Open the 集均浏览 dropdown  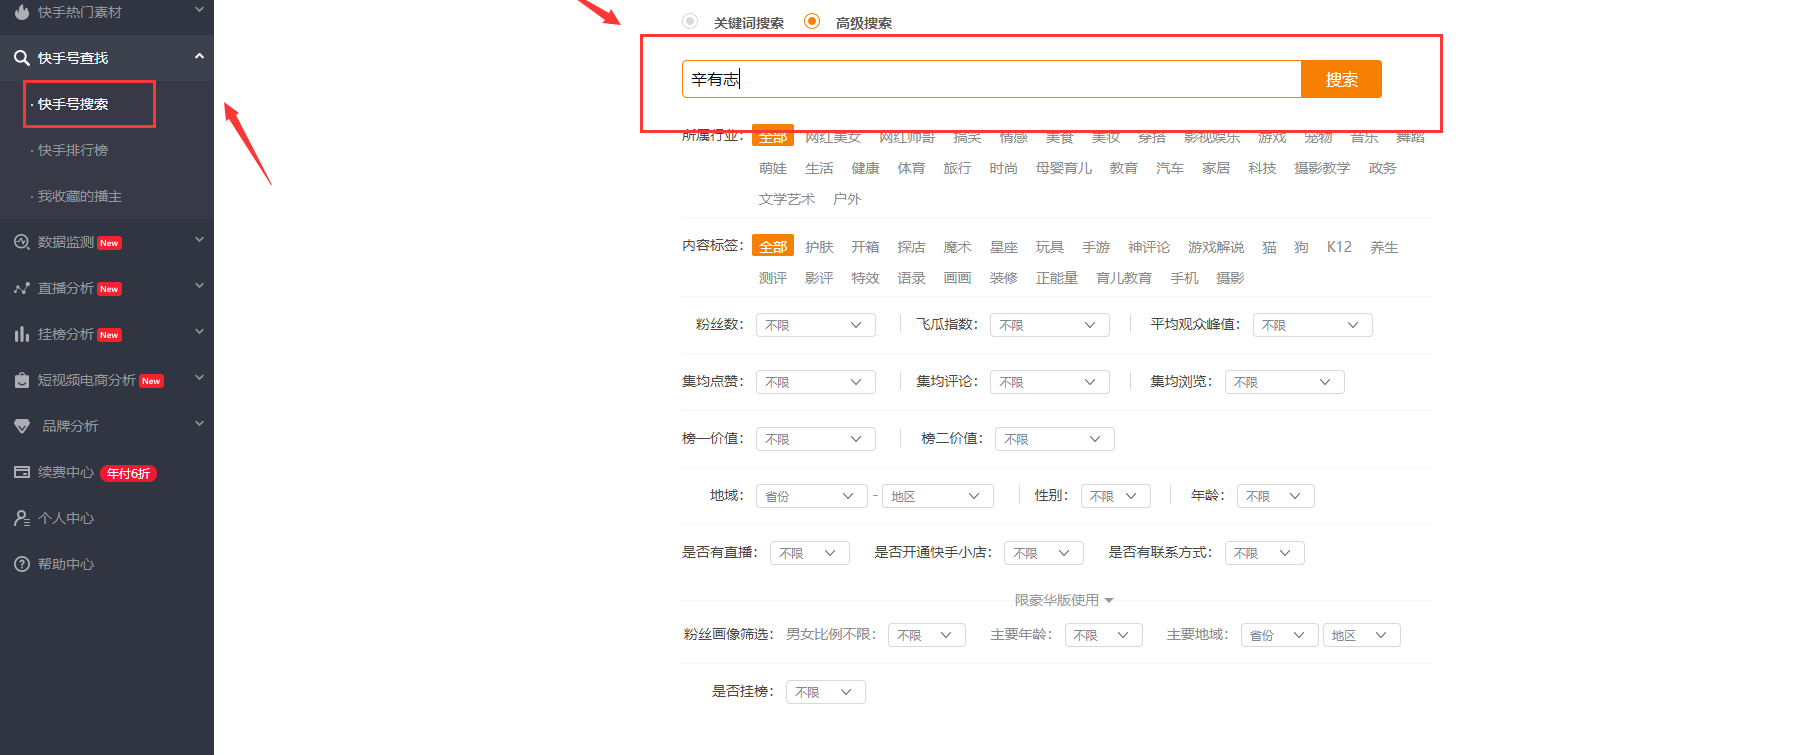(1284, 382)
